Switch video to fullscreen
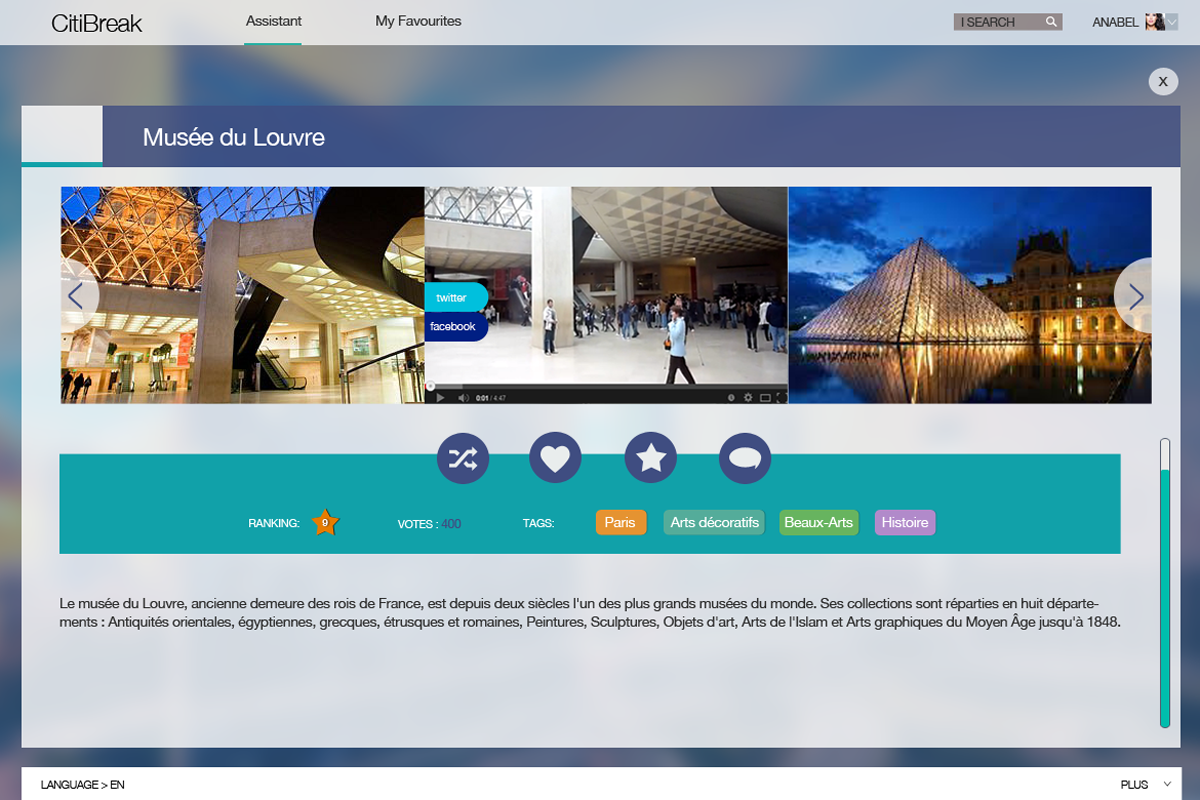 click(781, 398)
